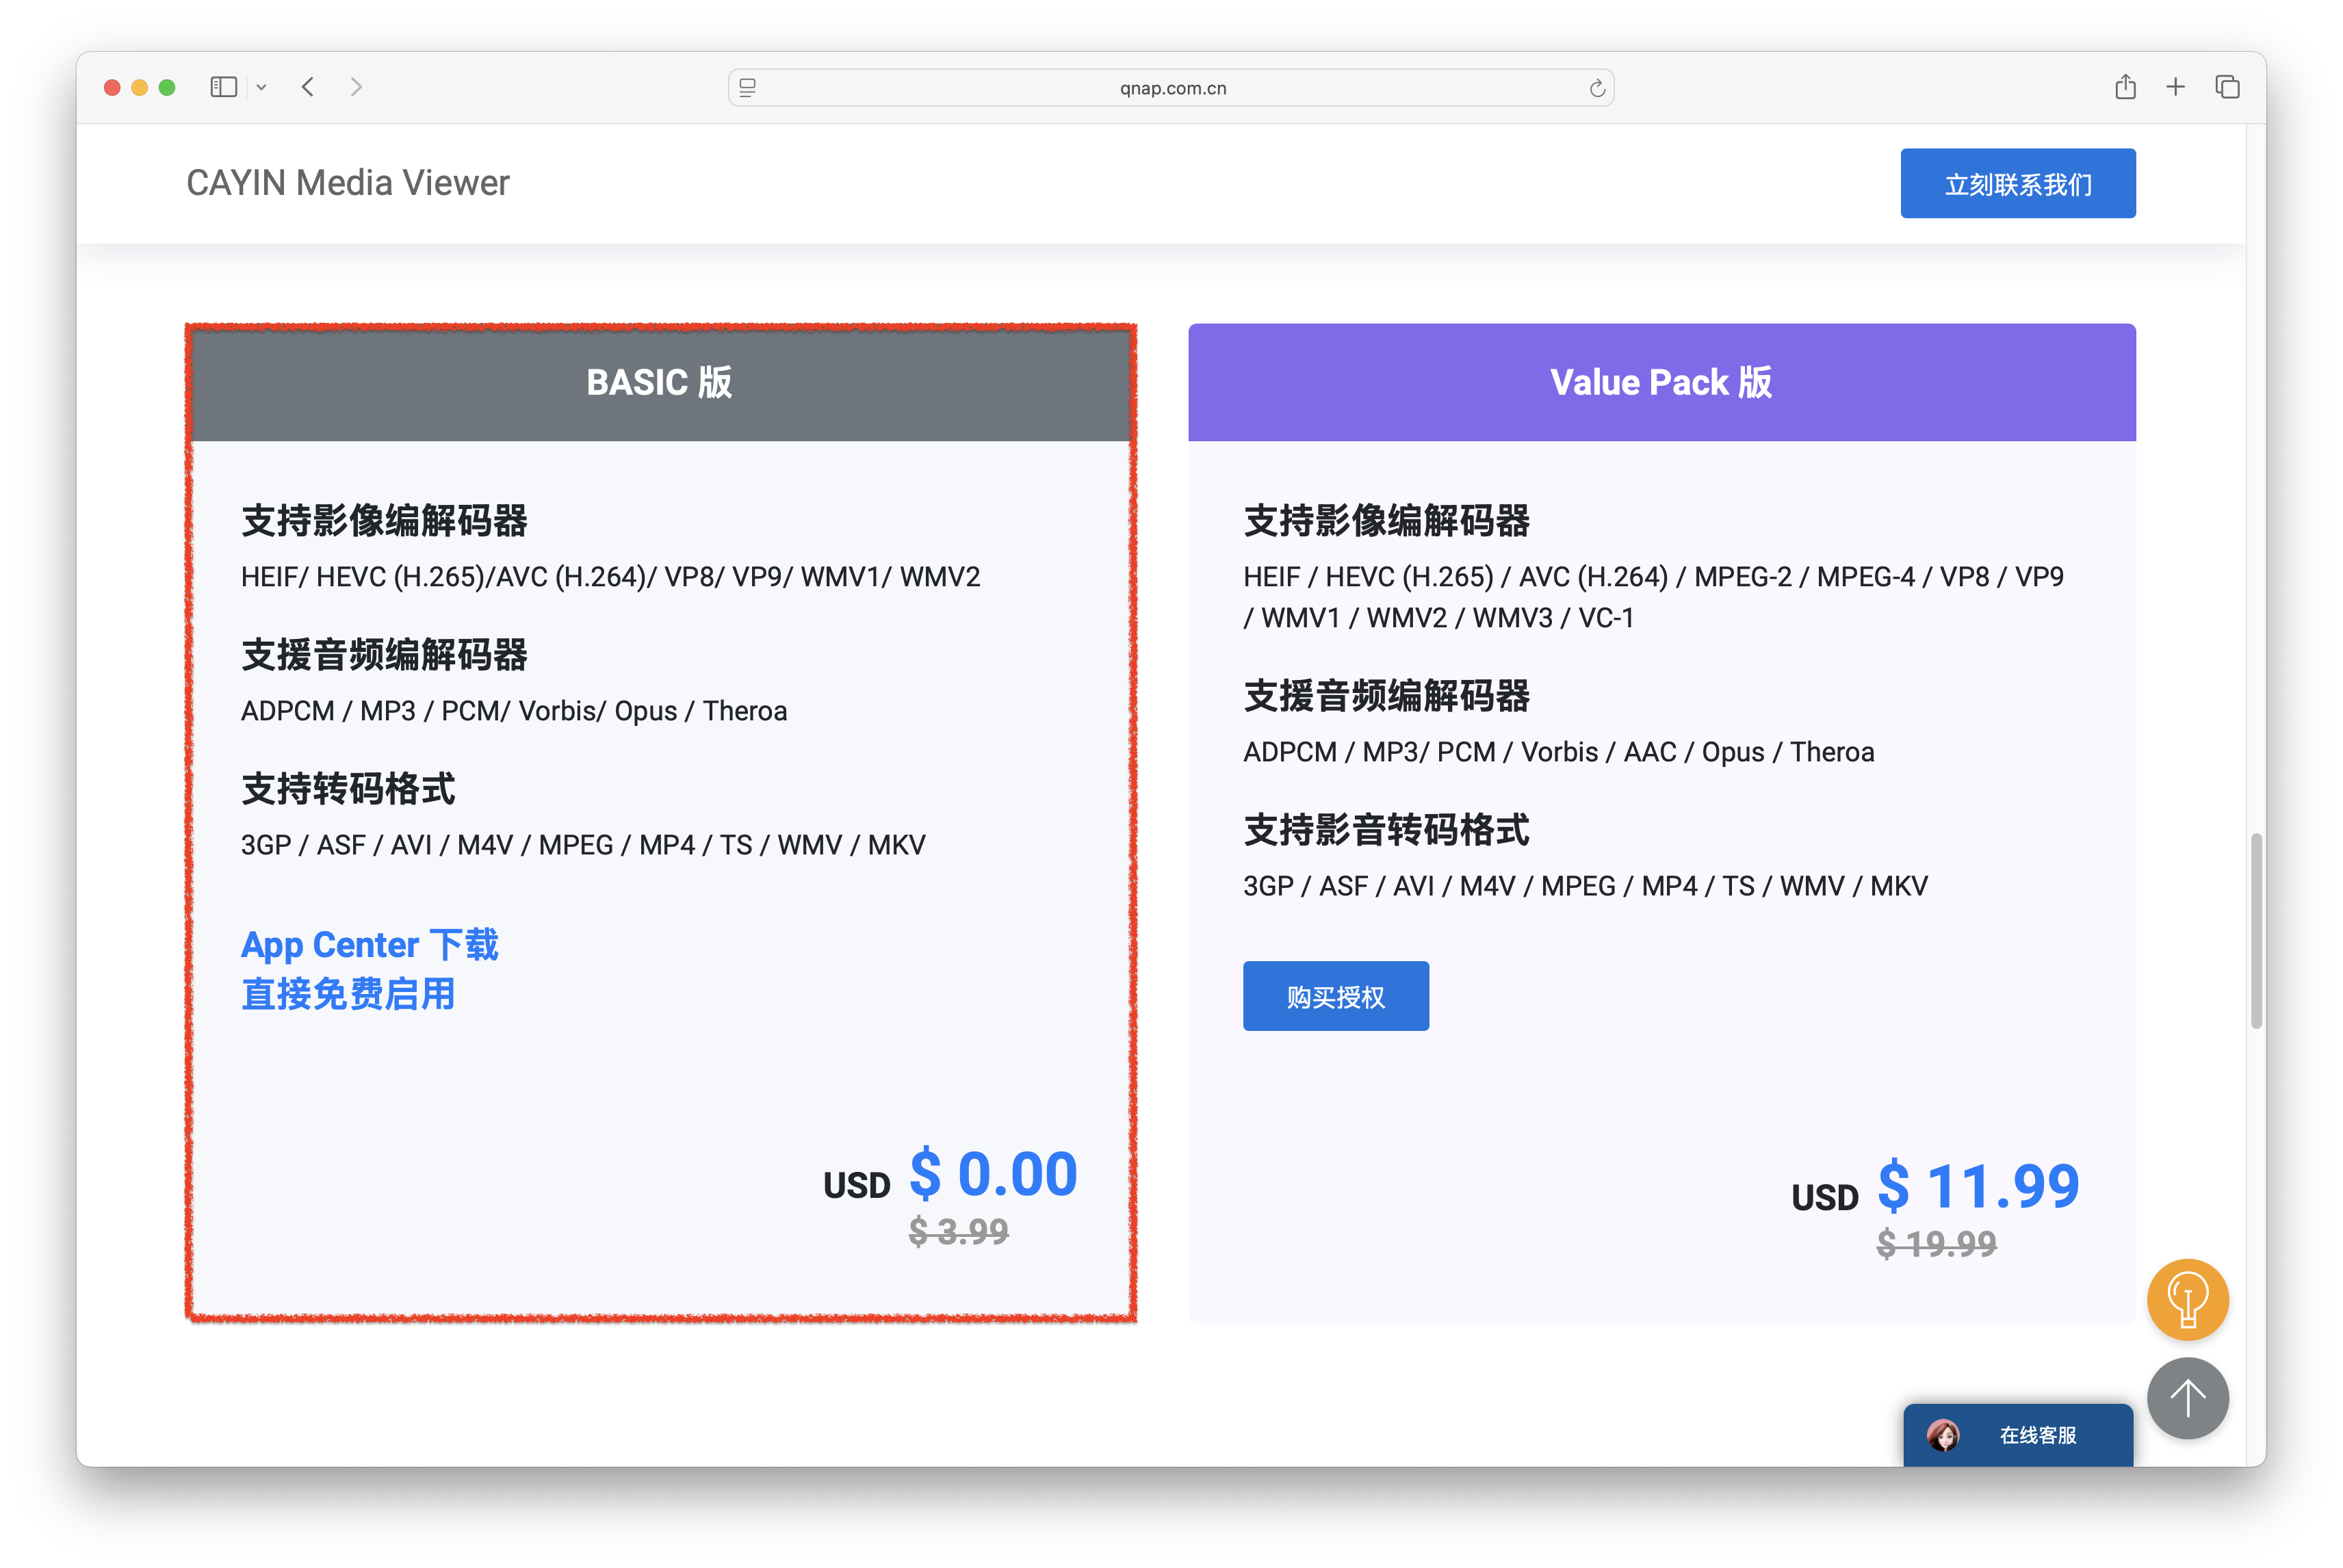Click the BASIC 版 header
Screen dimensions: 2343x1568
point(659,382)
